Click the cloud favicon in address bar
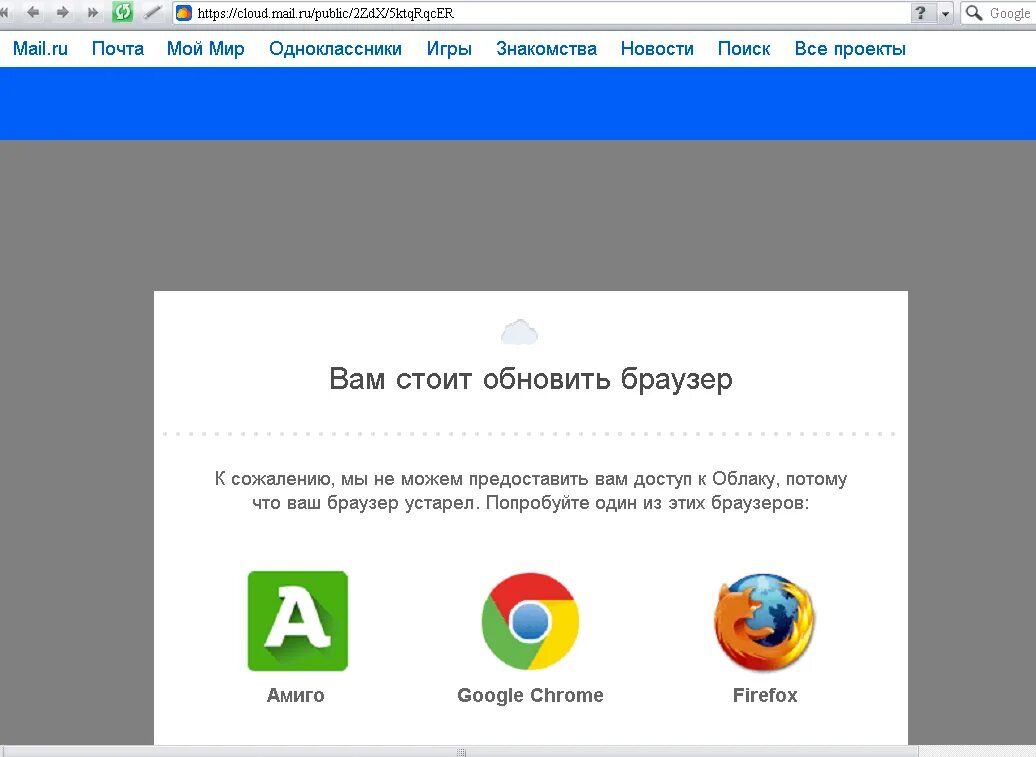The image size is (1036, 757). point(184,13)
